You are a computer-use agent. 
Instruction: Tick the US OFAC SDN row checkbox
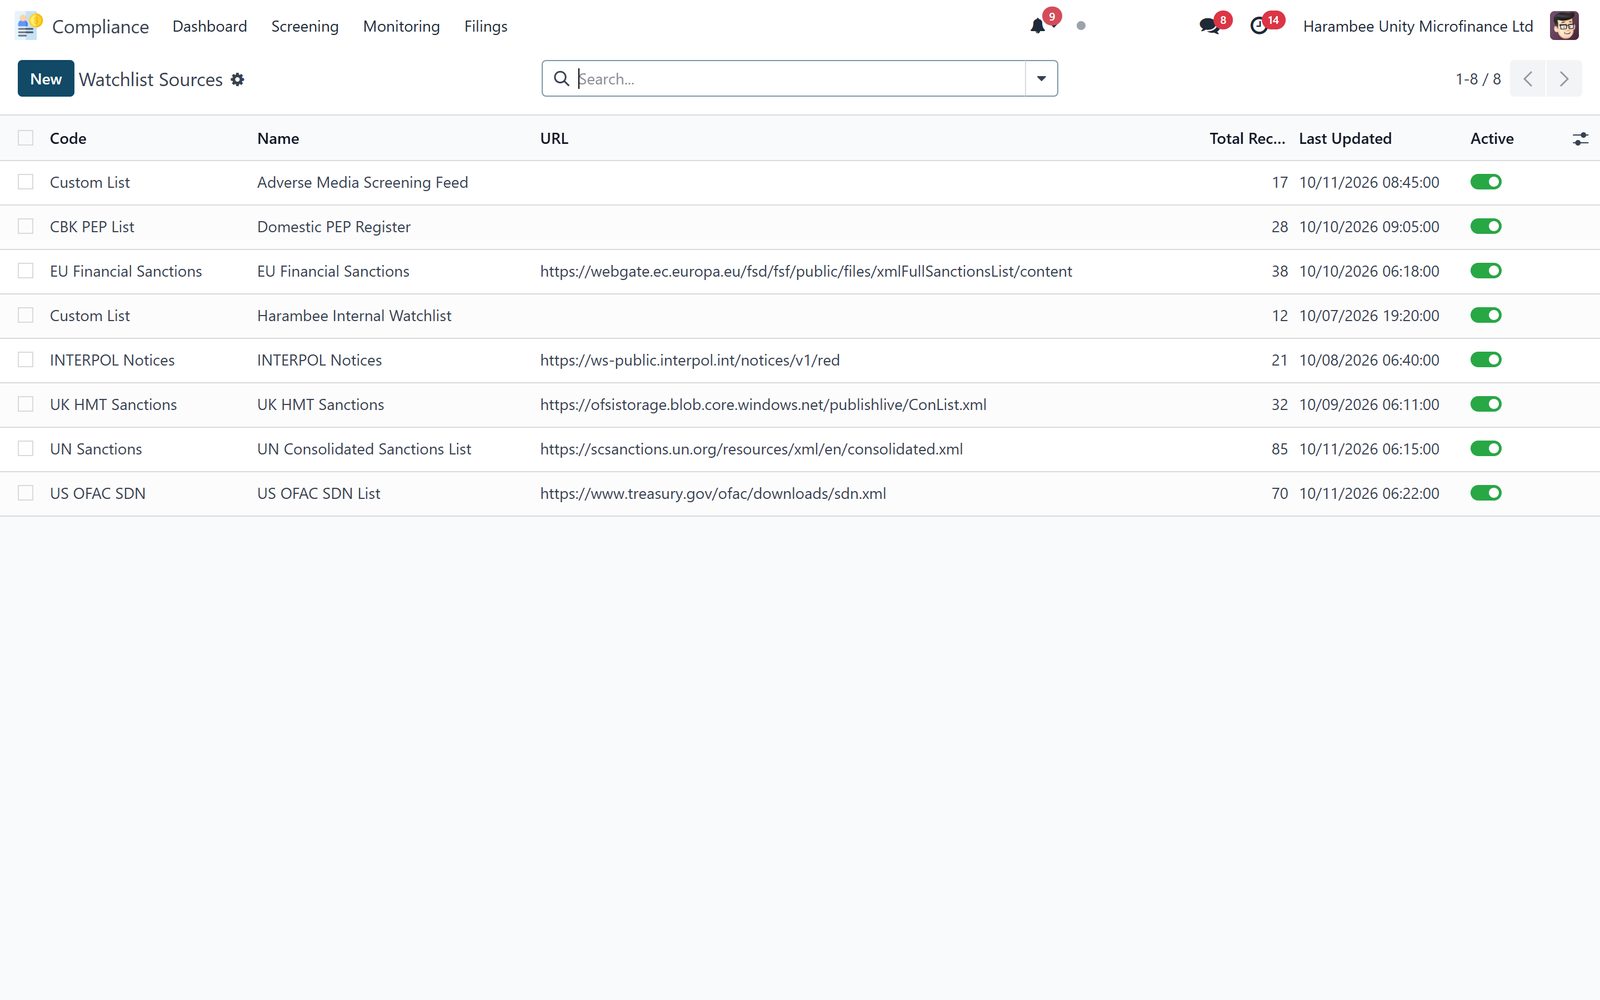[x=26, y=493]
